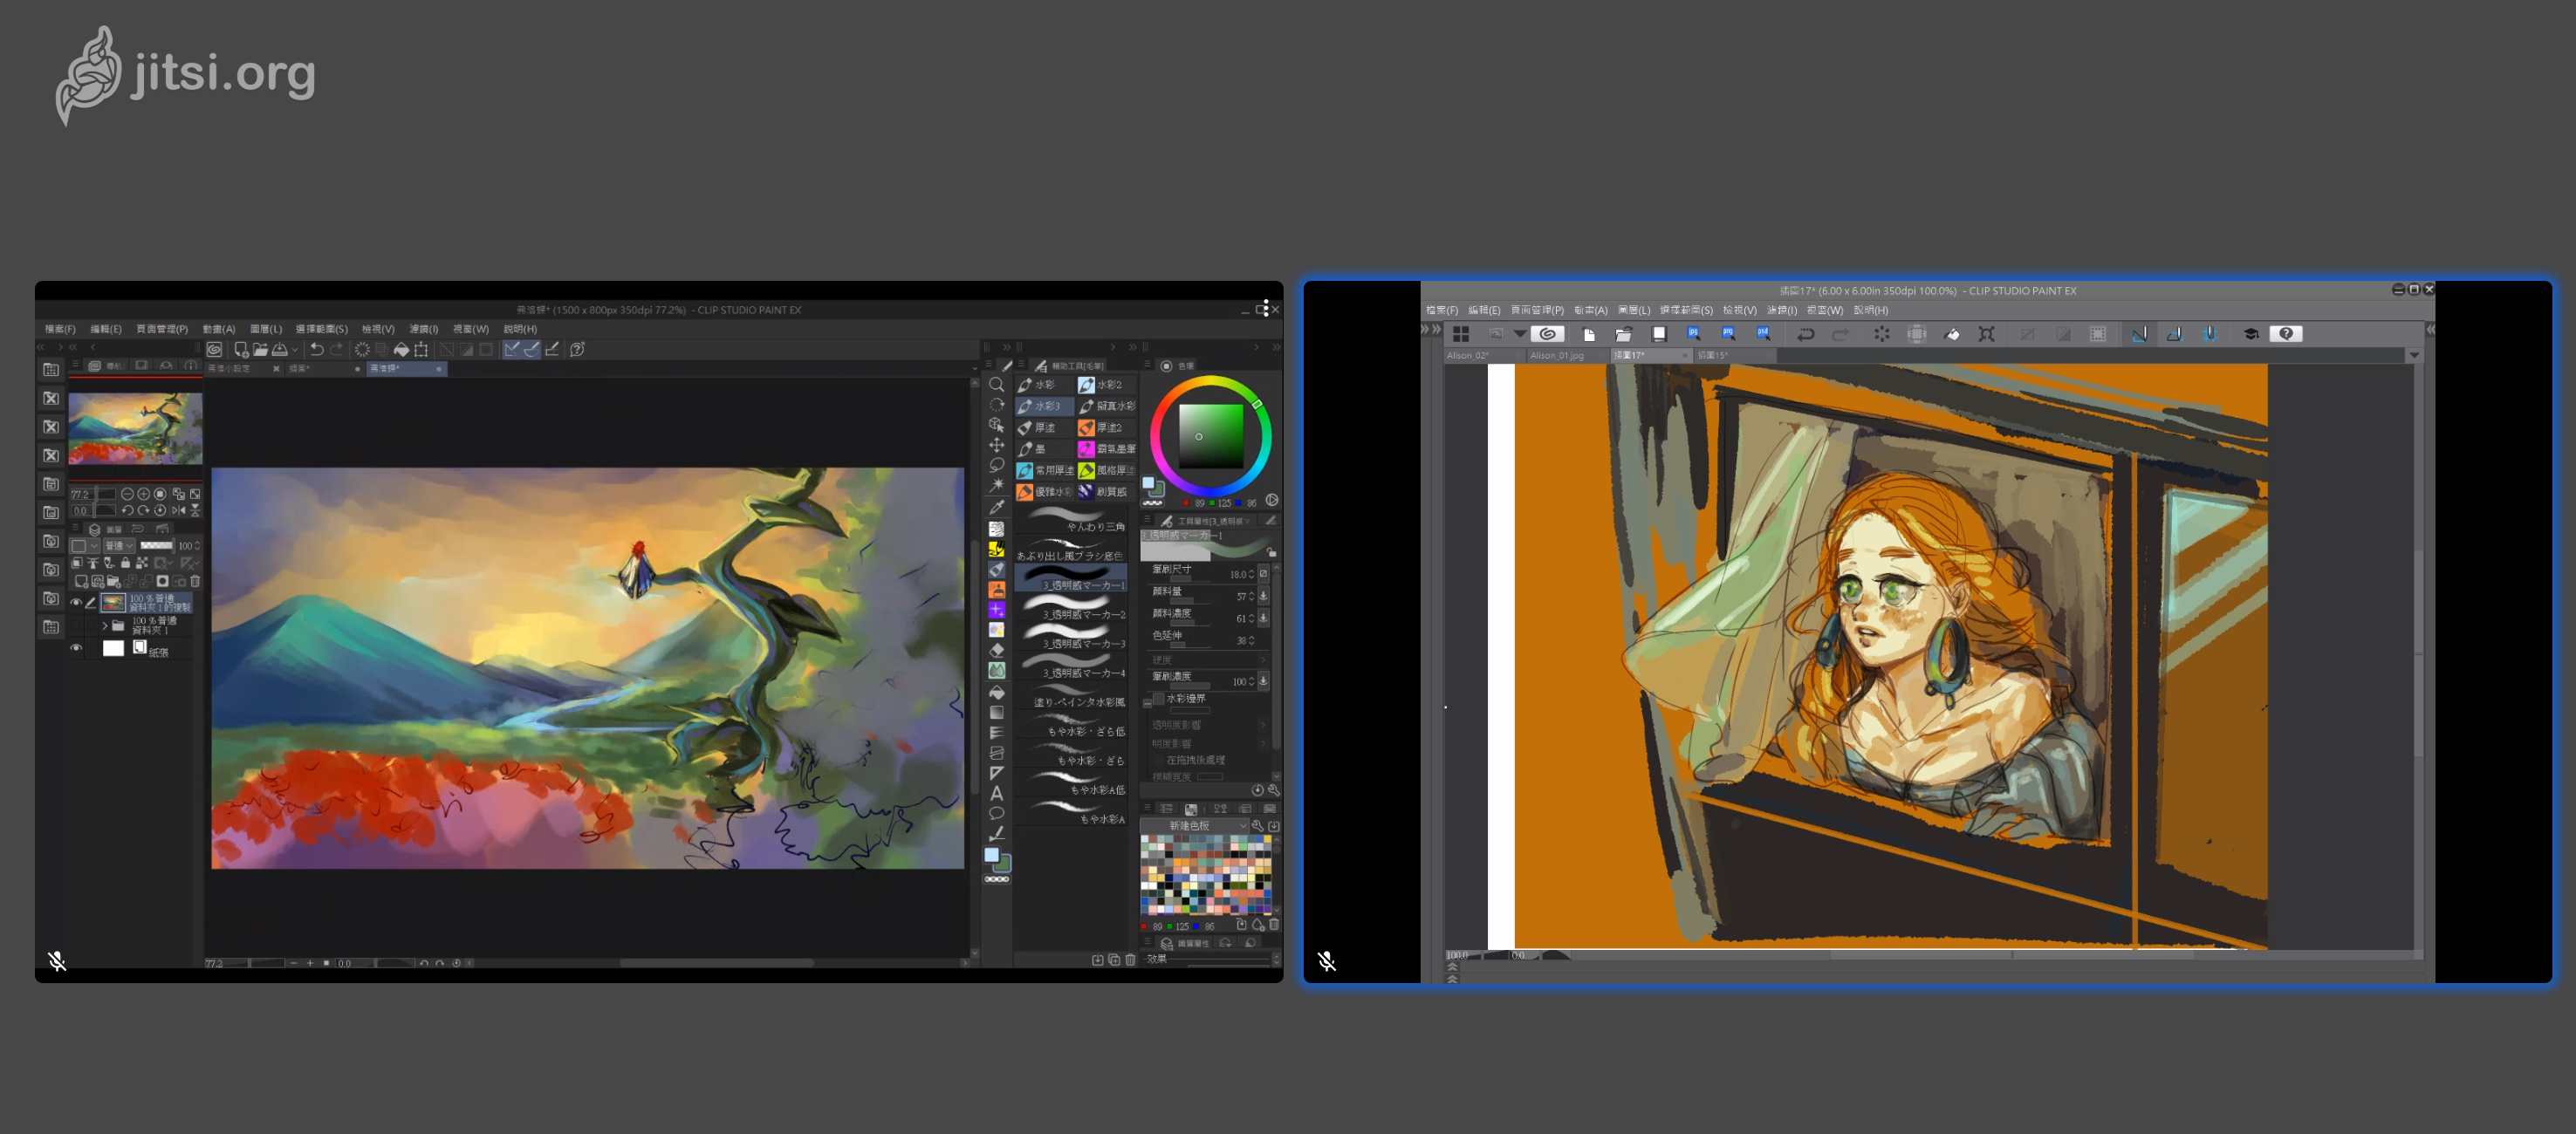Toggle visibility box of 資料夾 1 folder layer
2576x1134 pixels.
[x=76, y=625]
